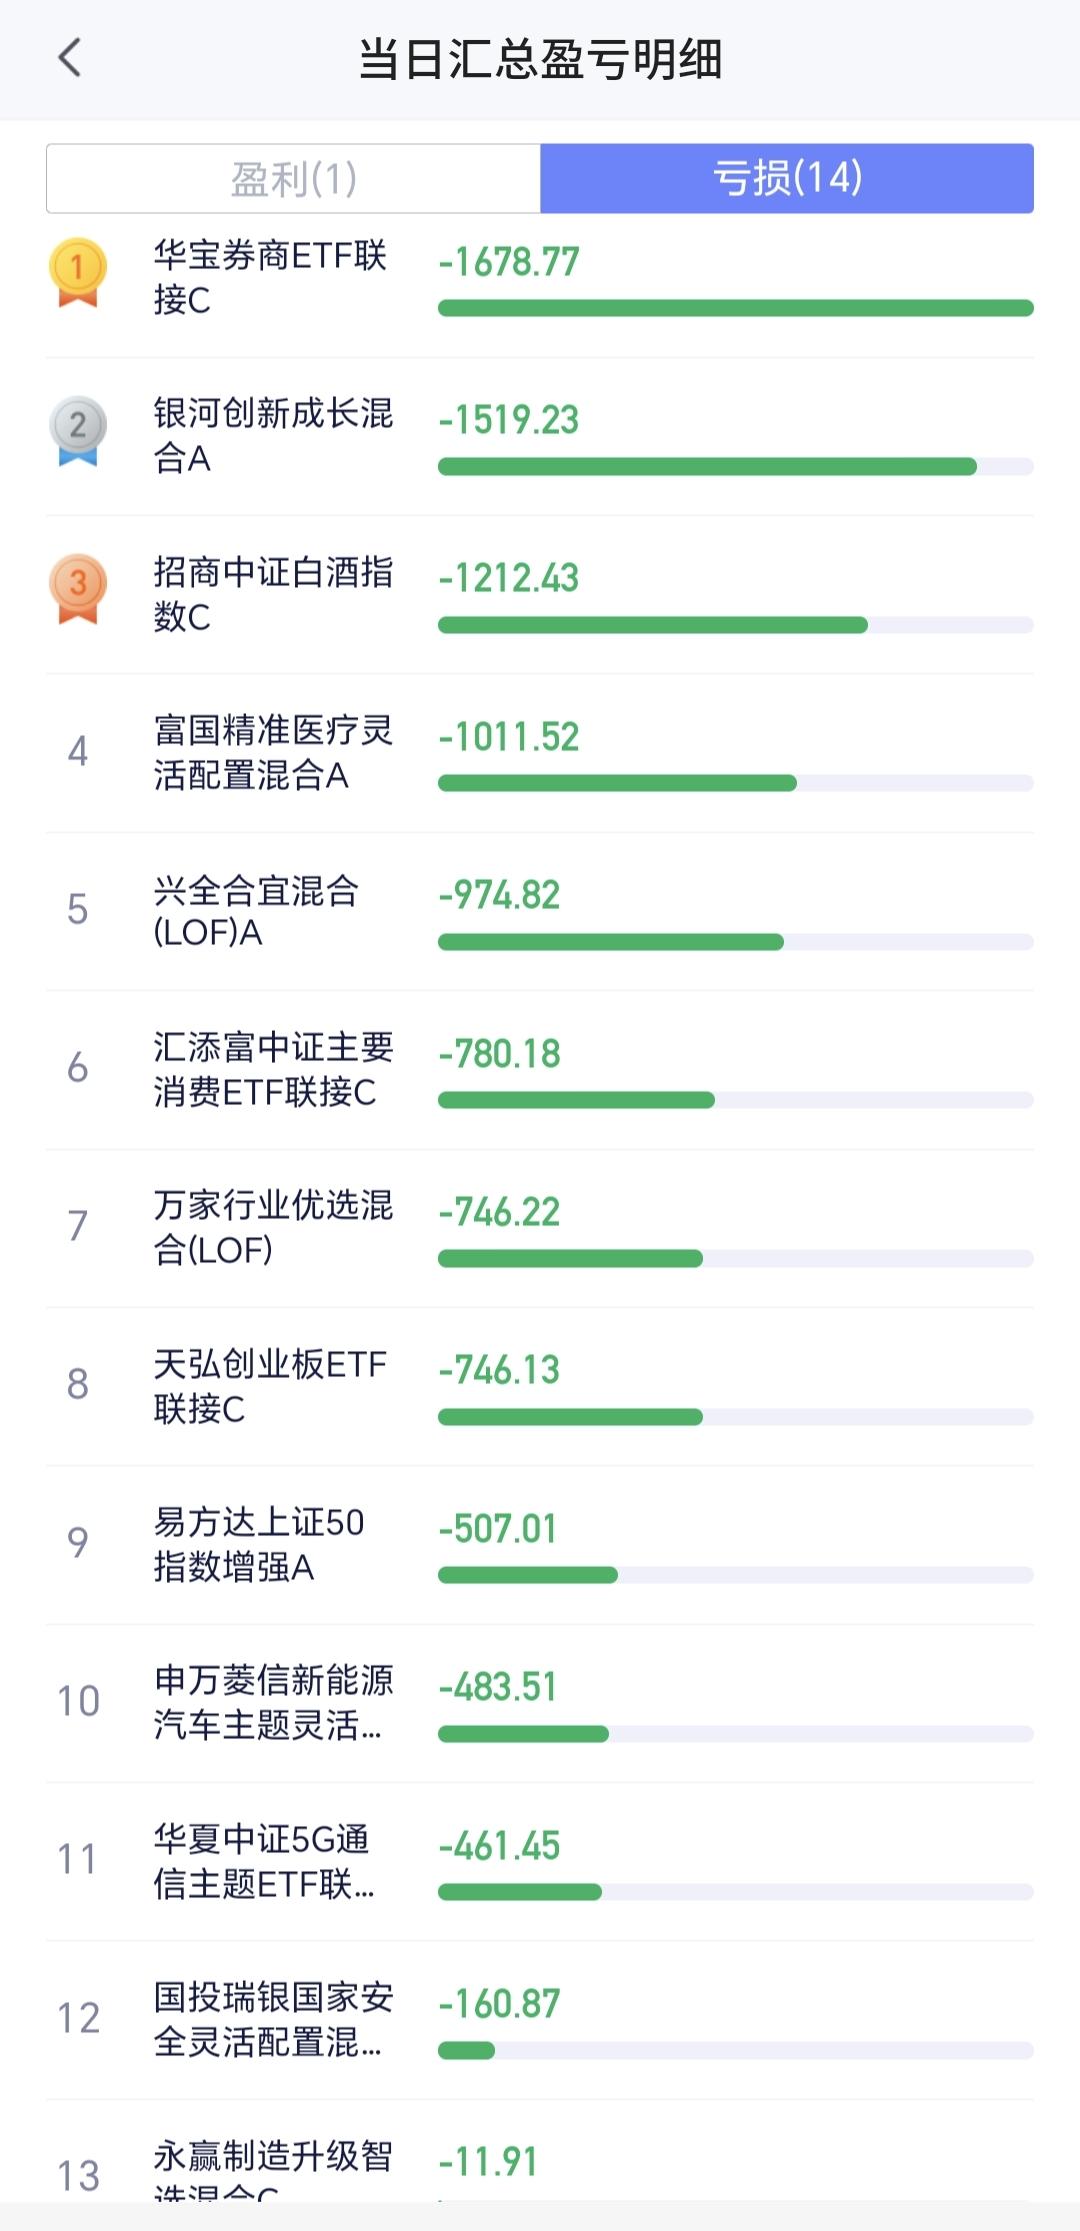Screen dimensions: 1080x2231
Task: Tap the rank 7 number
Action: pos(77,1226)
